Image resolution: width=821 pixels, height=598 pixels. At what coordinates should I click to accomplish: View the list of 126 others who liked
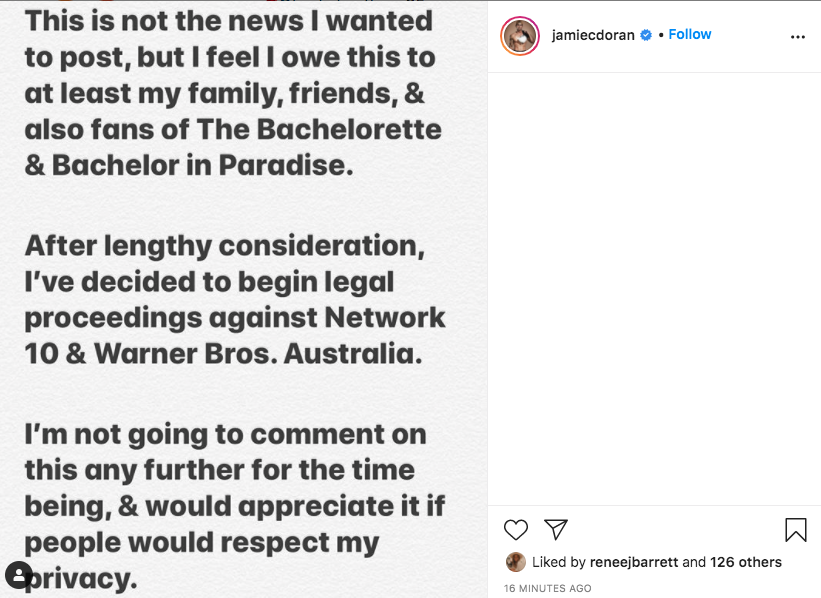point(746,562)
